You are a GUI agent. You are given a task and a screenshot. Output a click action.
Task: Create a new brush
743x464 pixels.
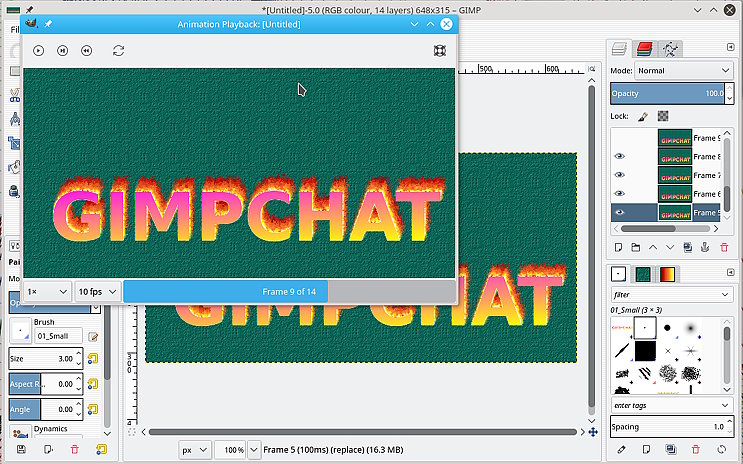click(x=646, y=449)
